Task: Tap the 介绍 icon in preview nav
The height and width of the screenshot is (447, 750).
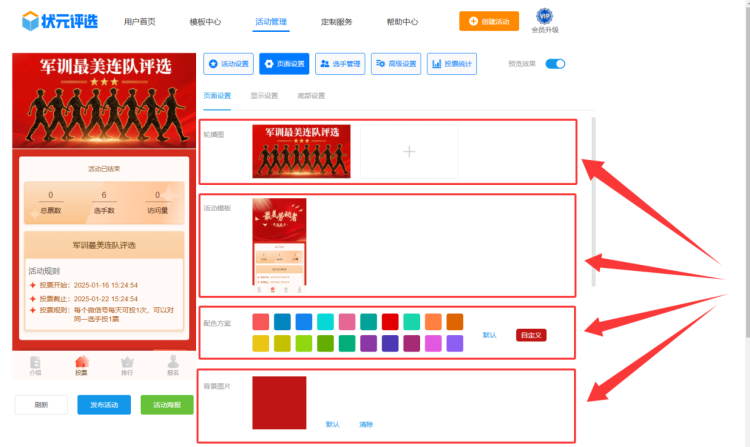Action: point(35,365)
